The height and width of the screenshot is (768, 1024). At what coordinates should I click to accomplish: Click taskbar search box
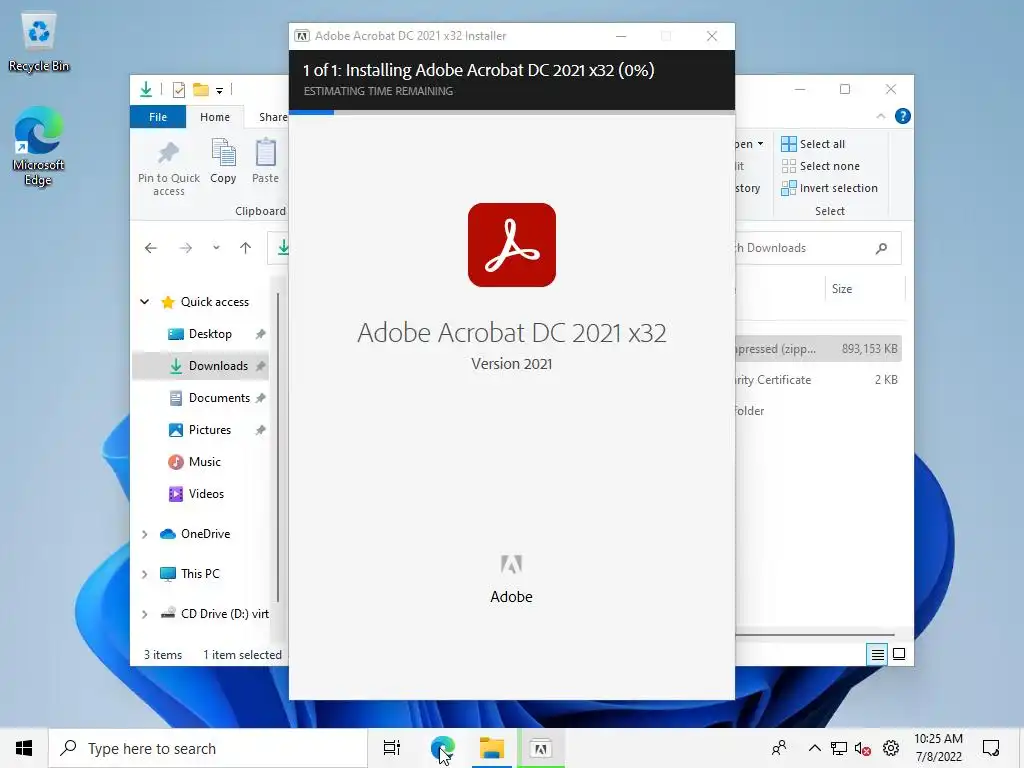point(208,748)
